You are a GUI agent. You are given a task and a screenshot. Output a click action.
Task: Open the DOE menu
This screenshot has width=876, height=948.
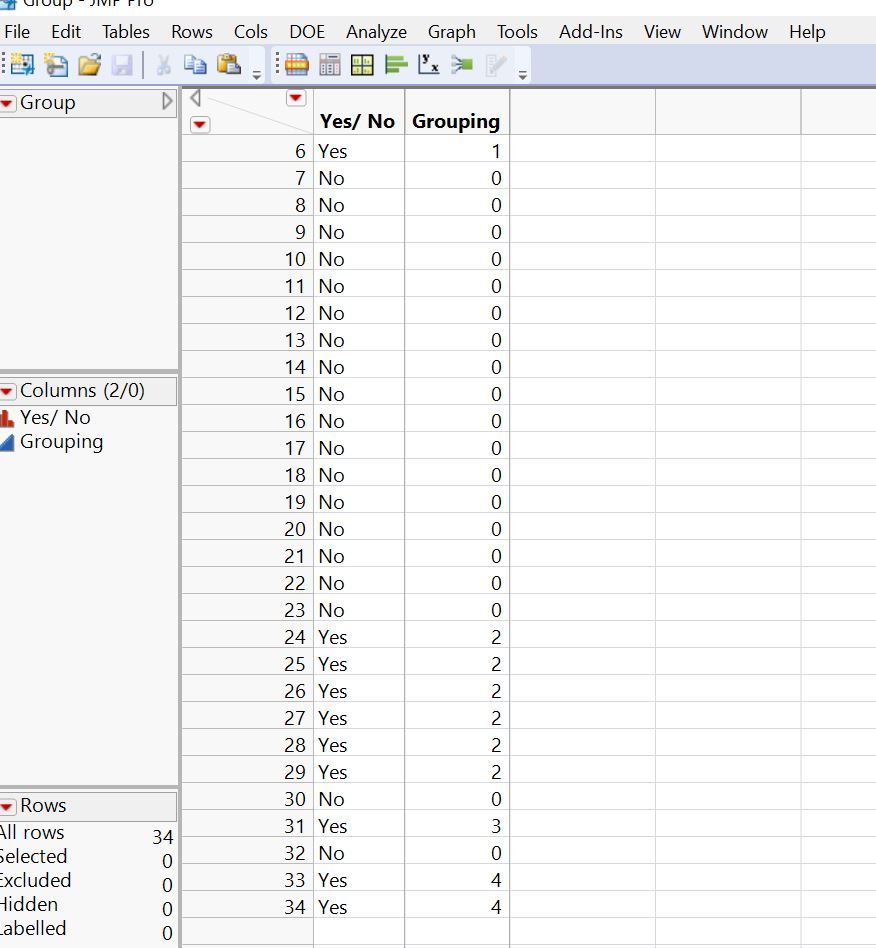307,31
